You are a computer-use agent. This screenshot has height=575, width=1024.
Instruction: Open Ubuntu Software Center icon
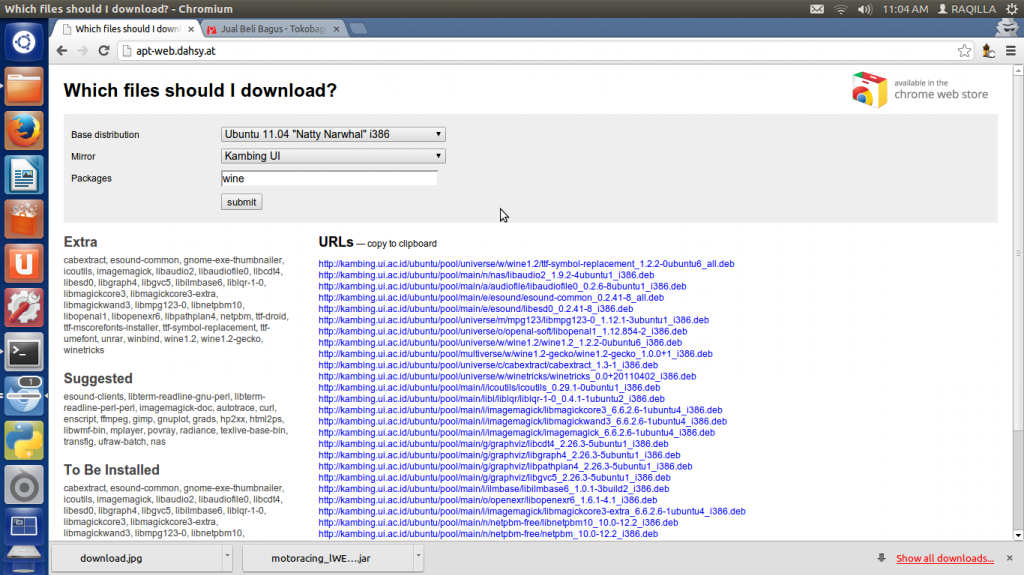point(24,220)
